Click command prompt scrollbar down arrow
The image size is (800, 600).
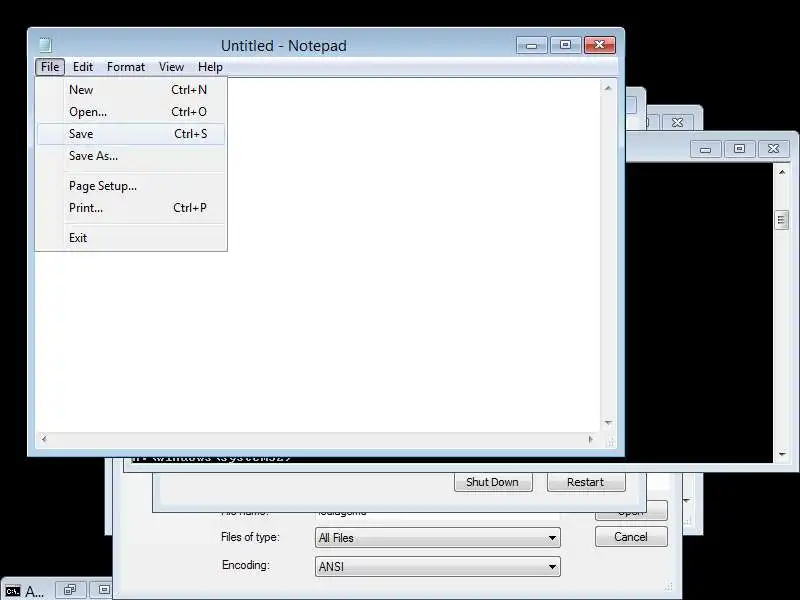pos(782,454)
